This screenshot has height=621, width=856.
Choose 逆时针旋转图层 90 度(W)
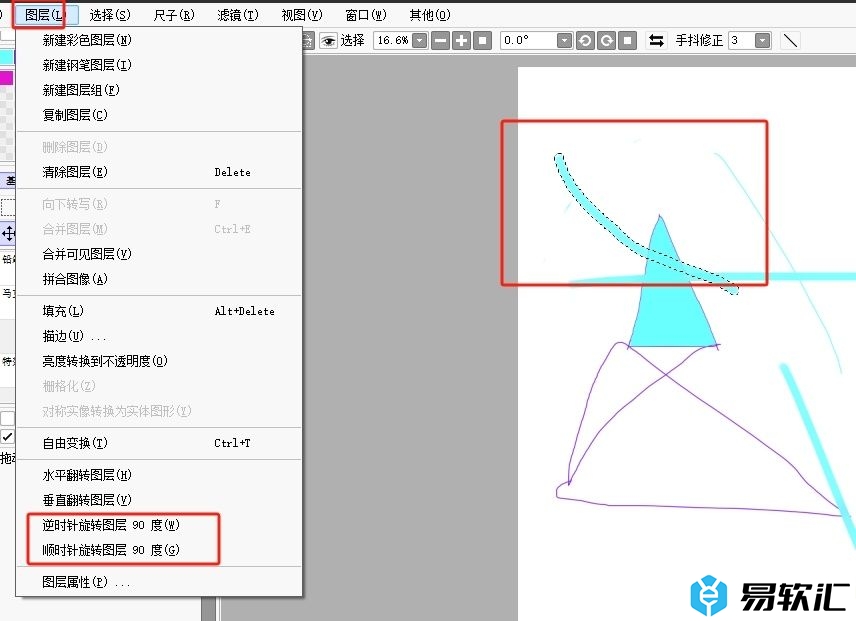pos(159,525)
